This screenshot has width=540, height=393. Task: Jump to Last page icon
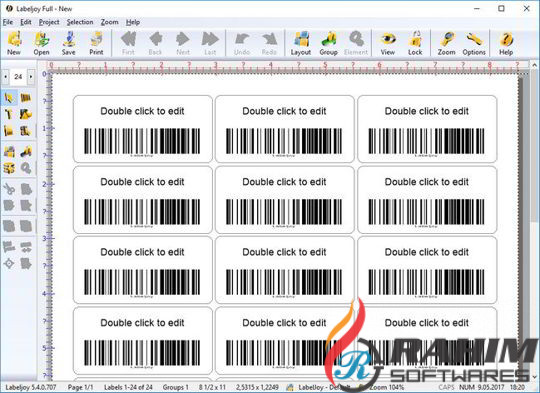210,43
